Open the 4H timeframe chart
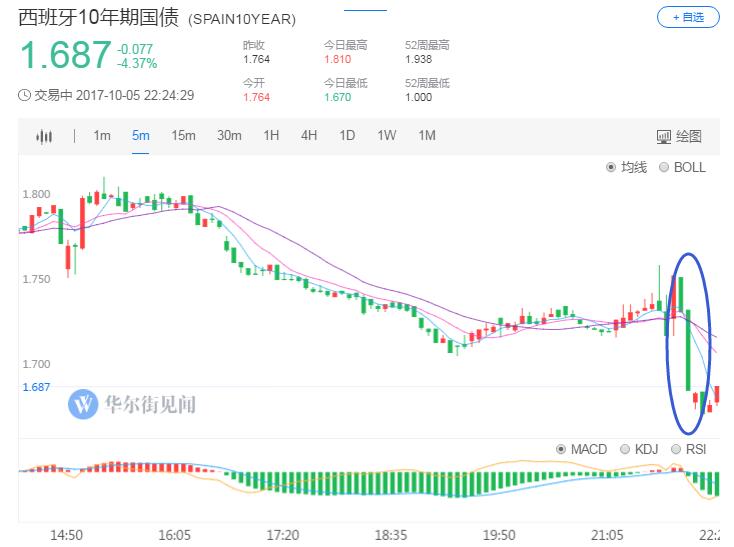The image size is (734, 547). click(309, 136)
